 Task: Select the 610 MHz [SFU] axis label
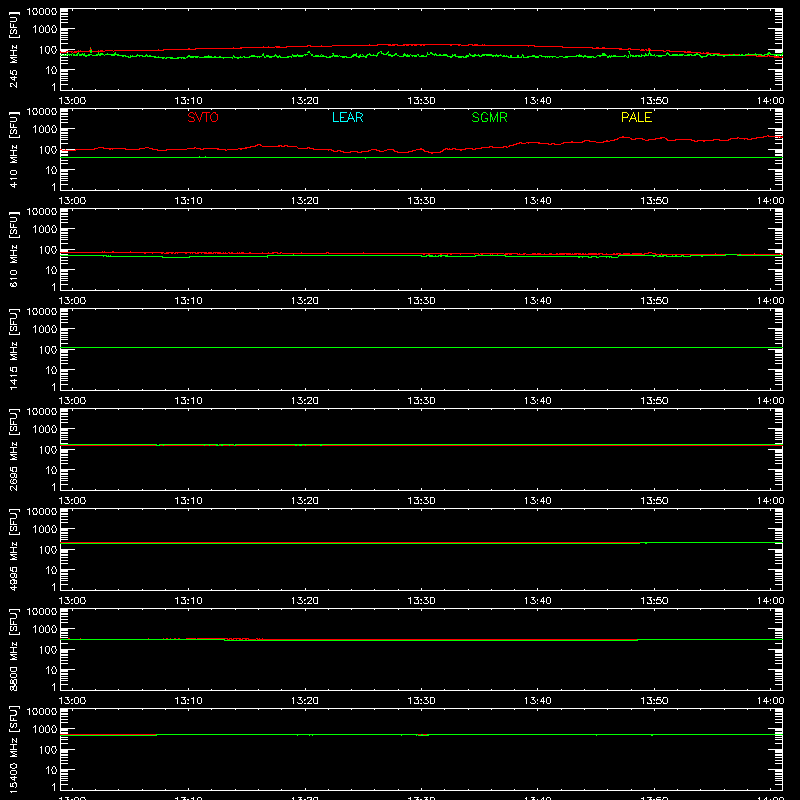tap(13, 250)
